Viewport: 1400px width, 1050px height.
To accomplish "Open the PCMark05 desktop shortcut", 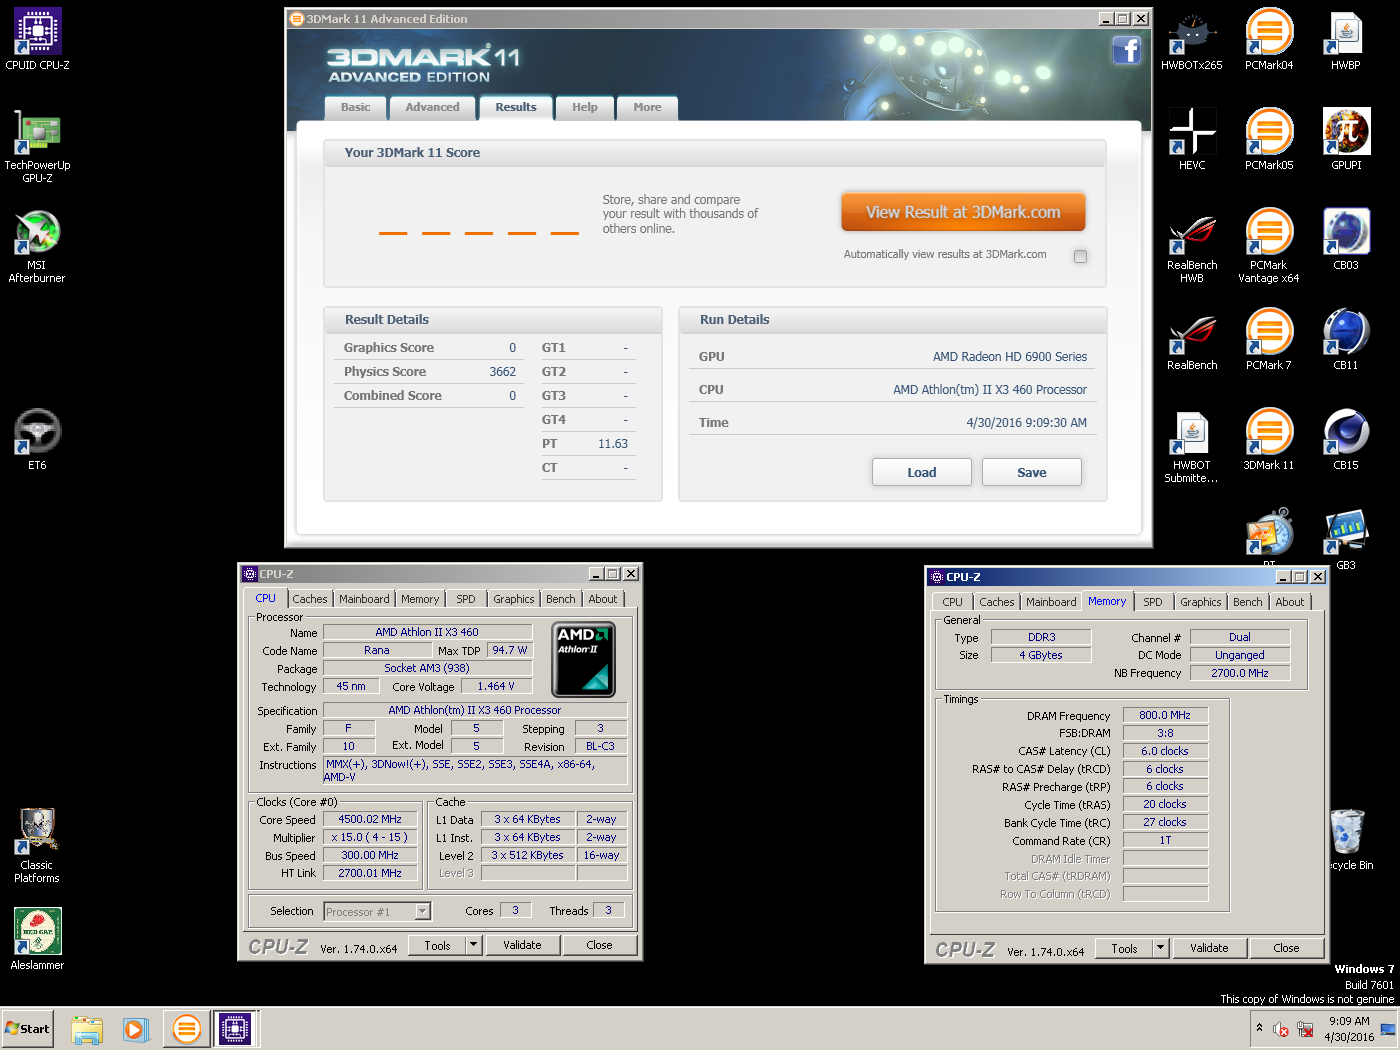I will point(1269,139).
